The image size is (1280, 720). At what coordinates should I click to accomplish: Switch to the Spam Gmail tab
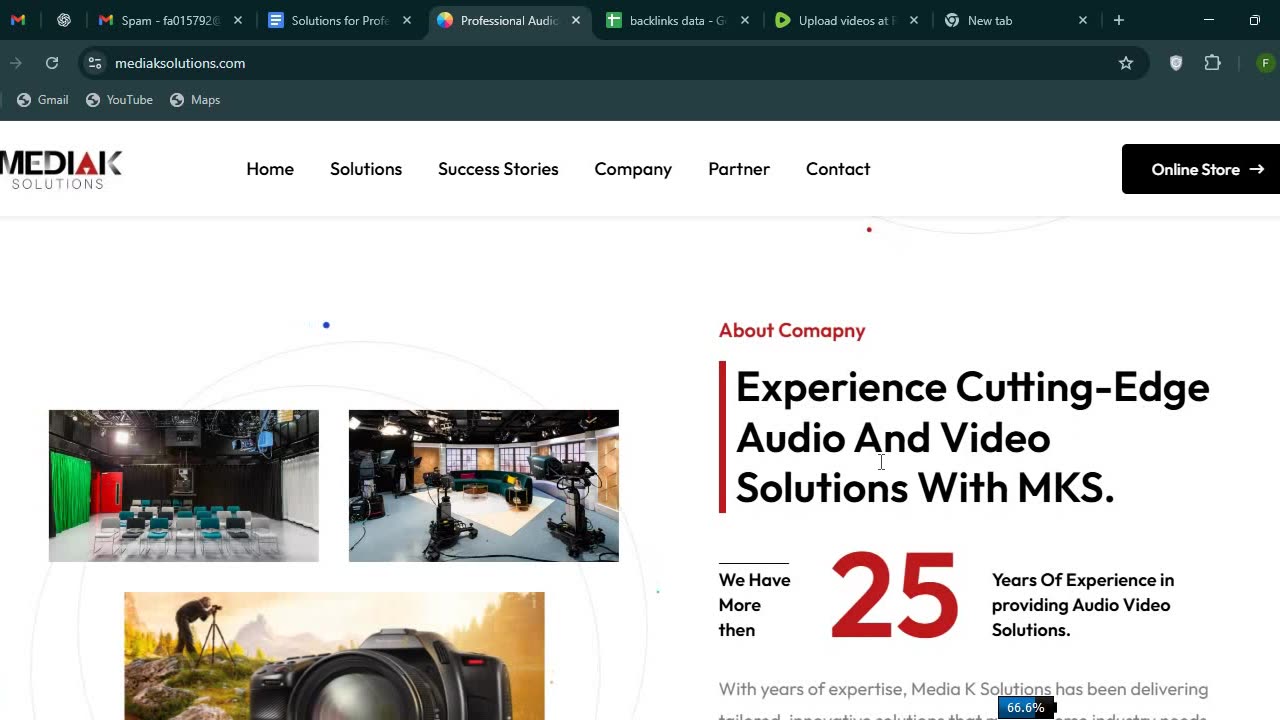170,20
